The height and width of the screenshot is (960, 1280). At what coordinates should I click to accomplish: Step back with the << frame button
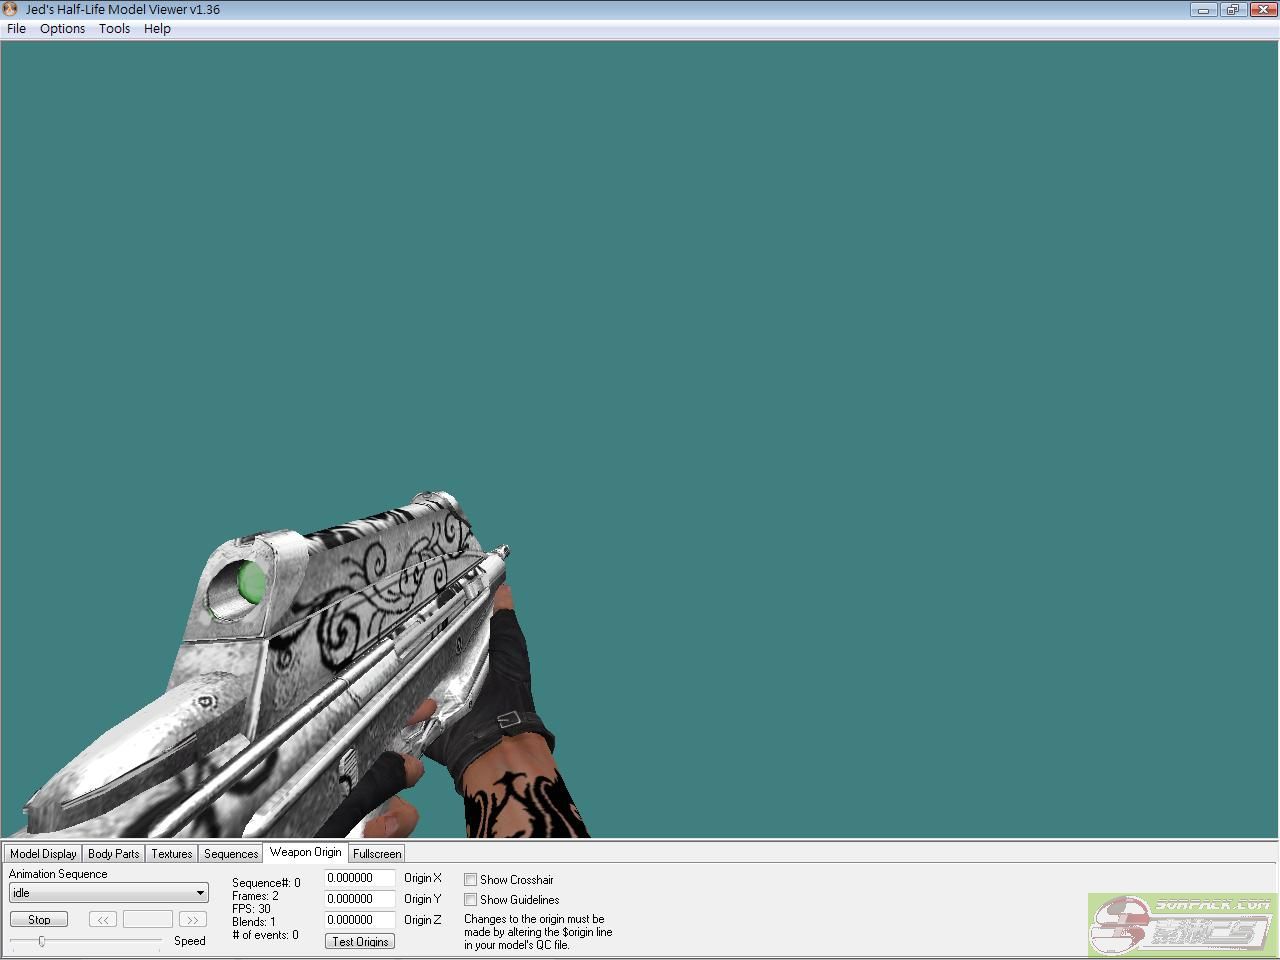pos(103,920)
